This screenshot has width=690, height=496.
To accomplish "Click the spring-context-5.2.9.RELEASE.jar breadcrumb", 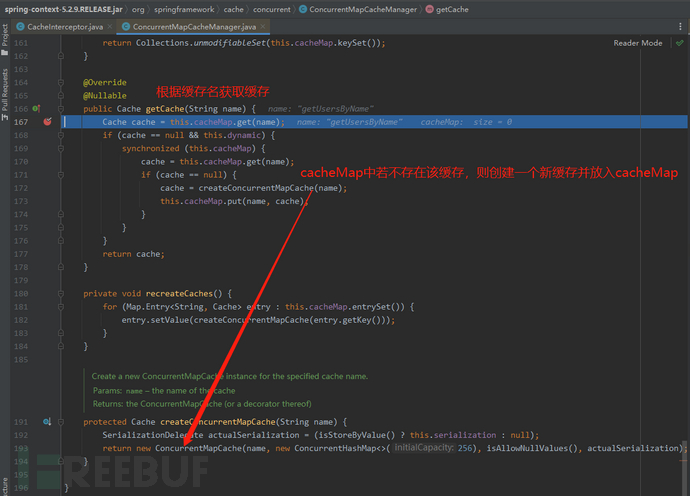I will (64, 9).
